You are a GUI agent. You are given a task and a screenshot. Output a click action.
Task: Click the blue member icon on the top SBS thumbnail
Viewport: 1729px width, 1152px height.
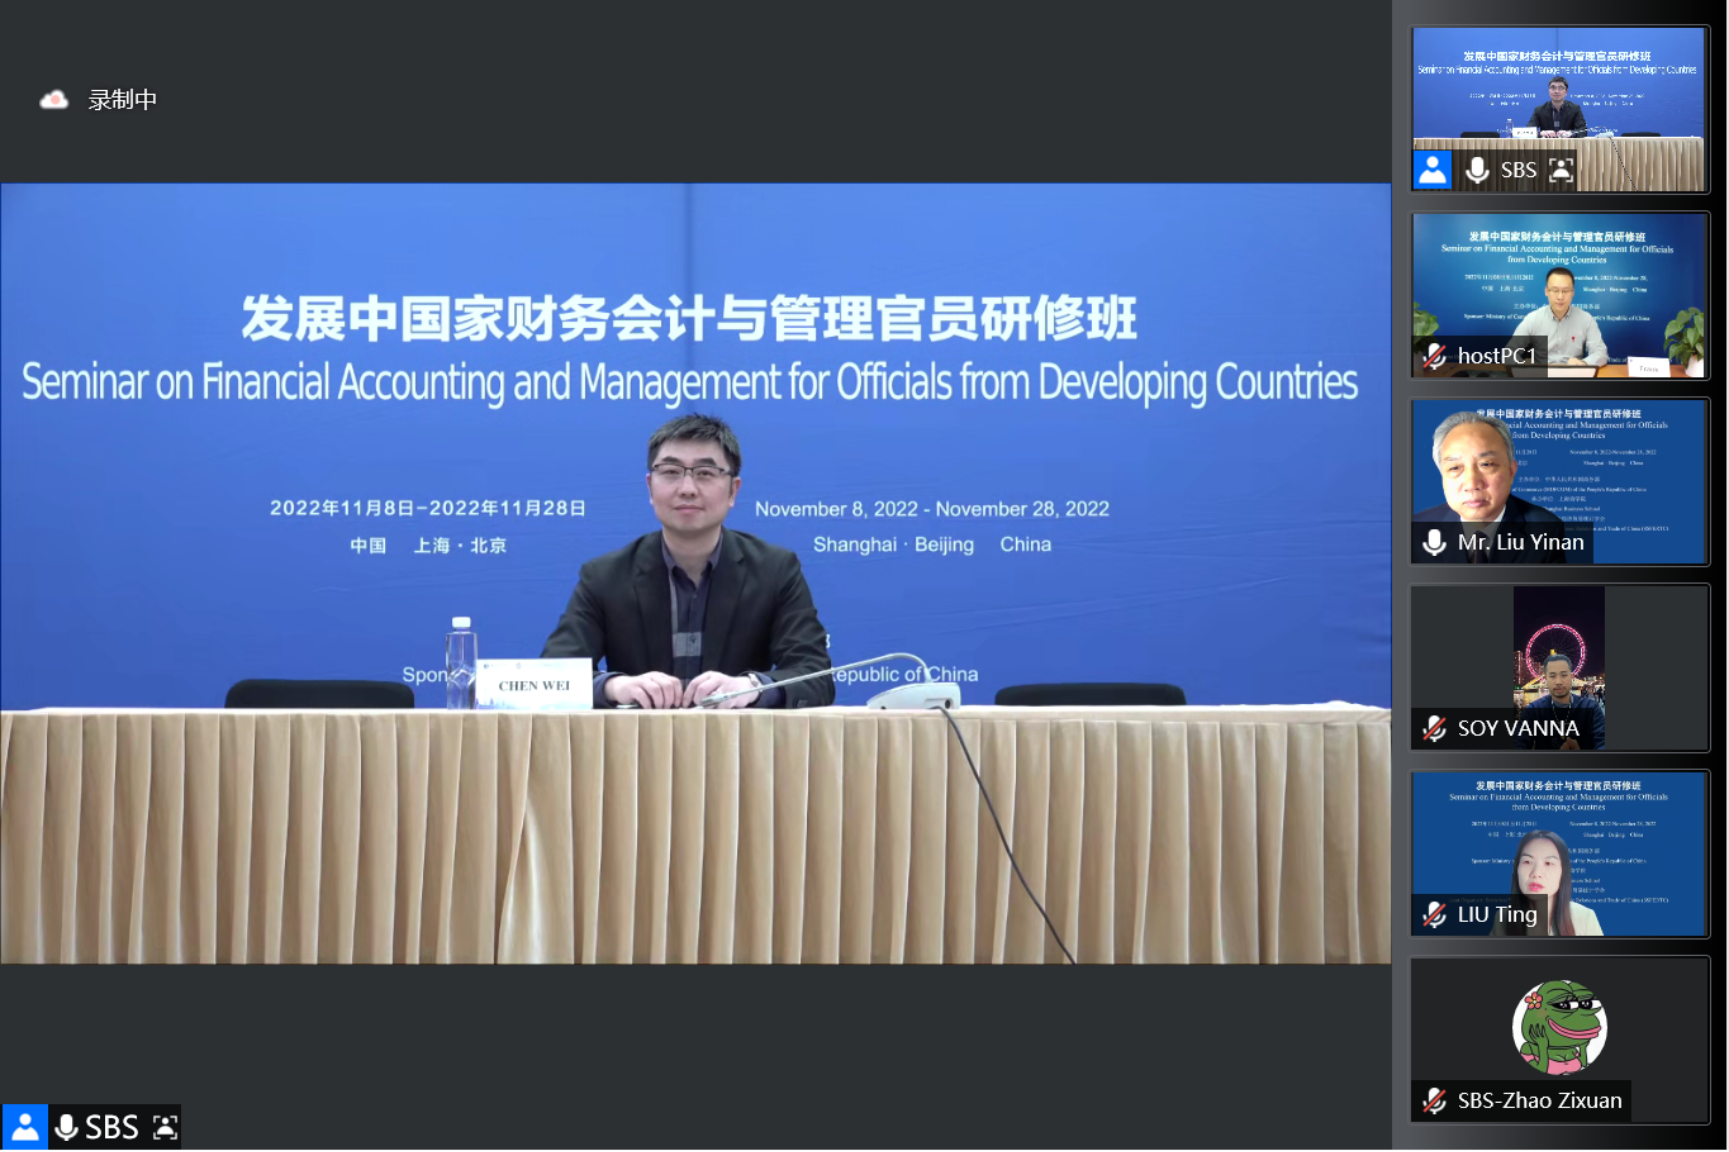pos(1434,169)
